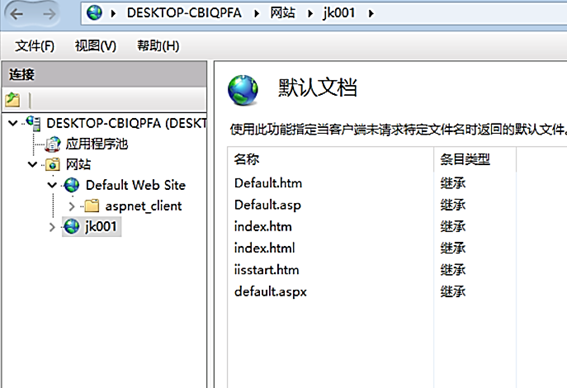Collapse the 网站 tree node
Image resolution: width=567 pixels, height=388 pixels.
point(33,165)
